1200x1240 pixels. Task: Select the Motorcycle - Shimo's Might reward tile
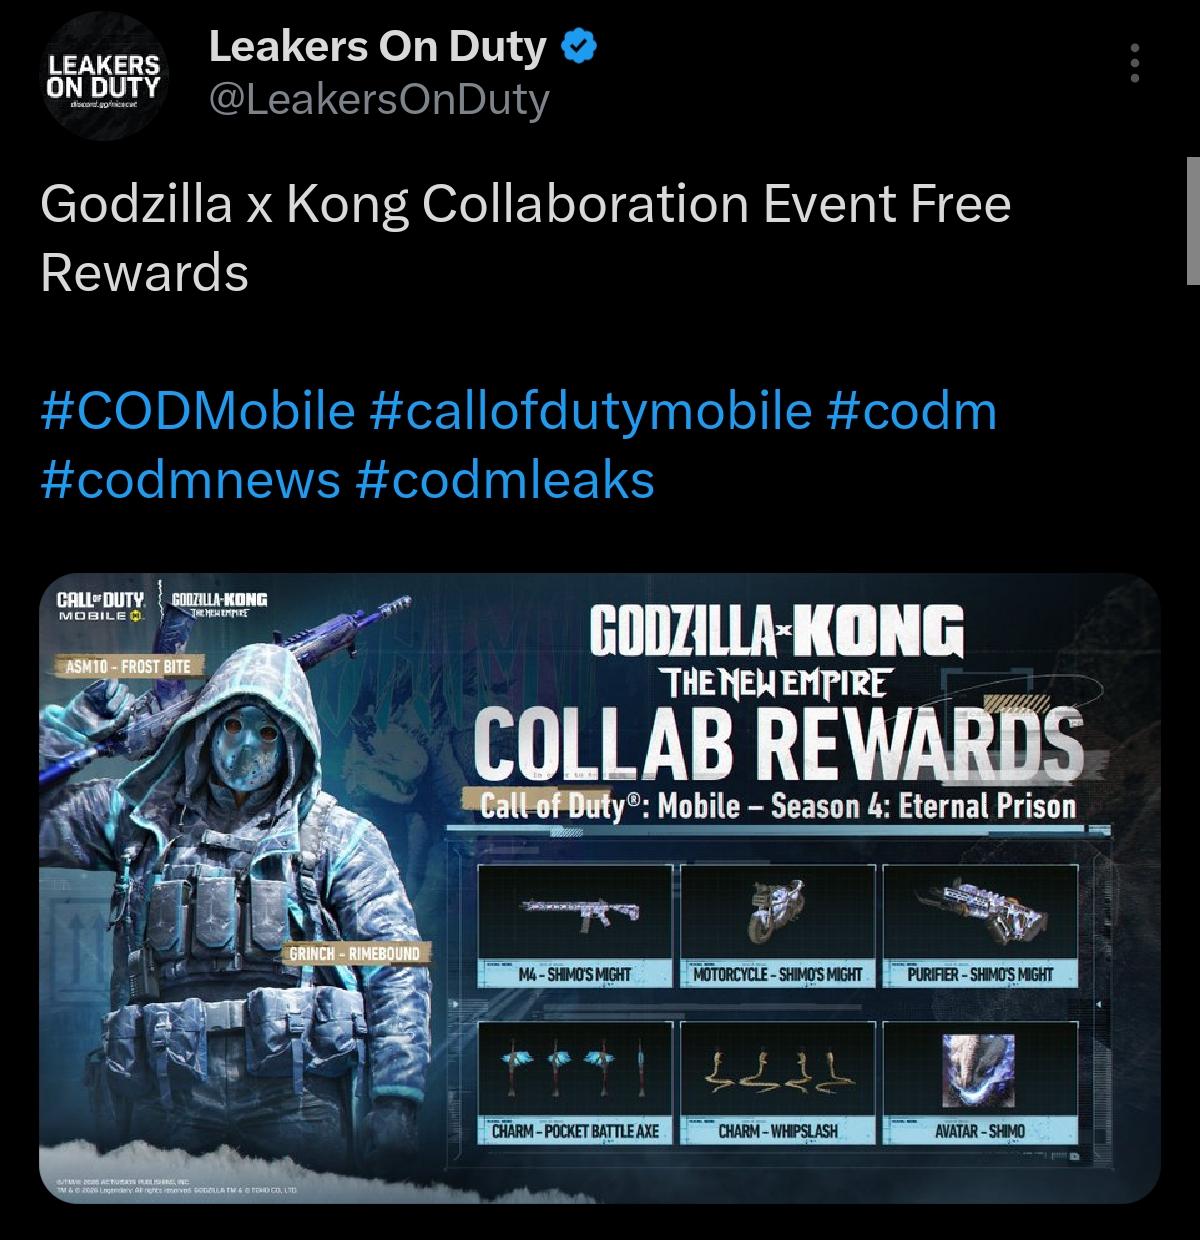[x=778, y=925]
